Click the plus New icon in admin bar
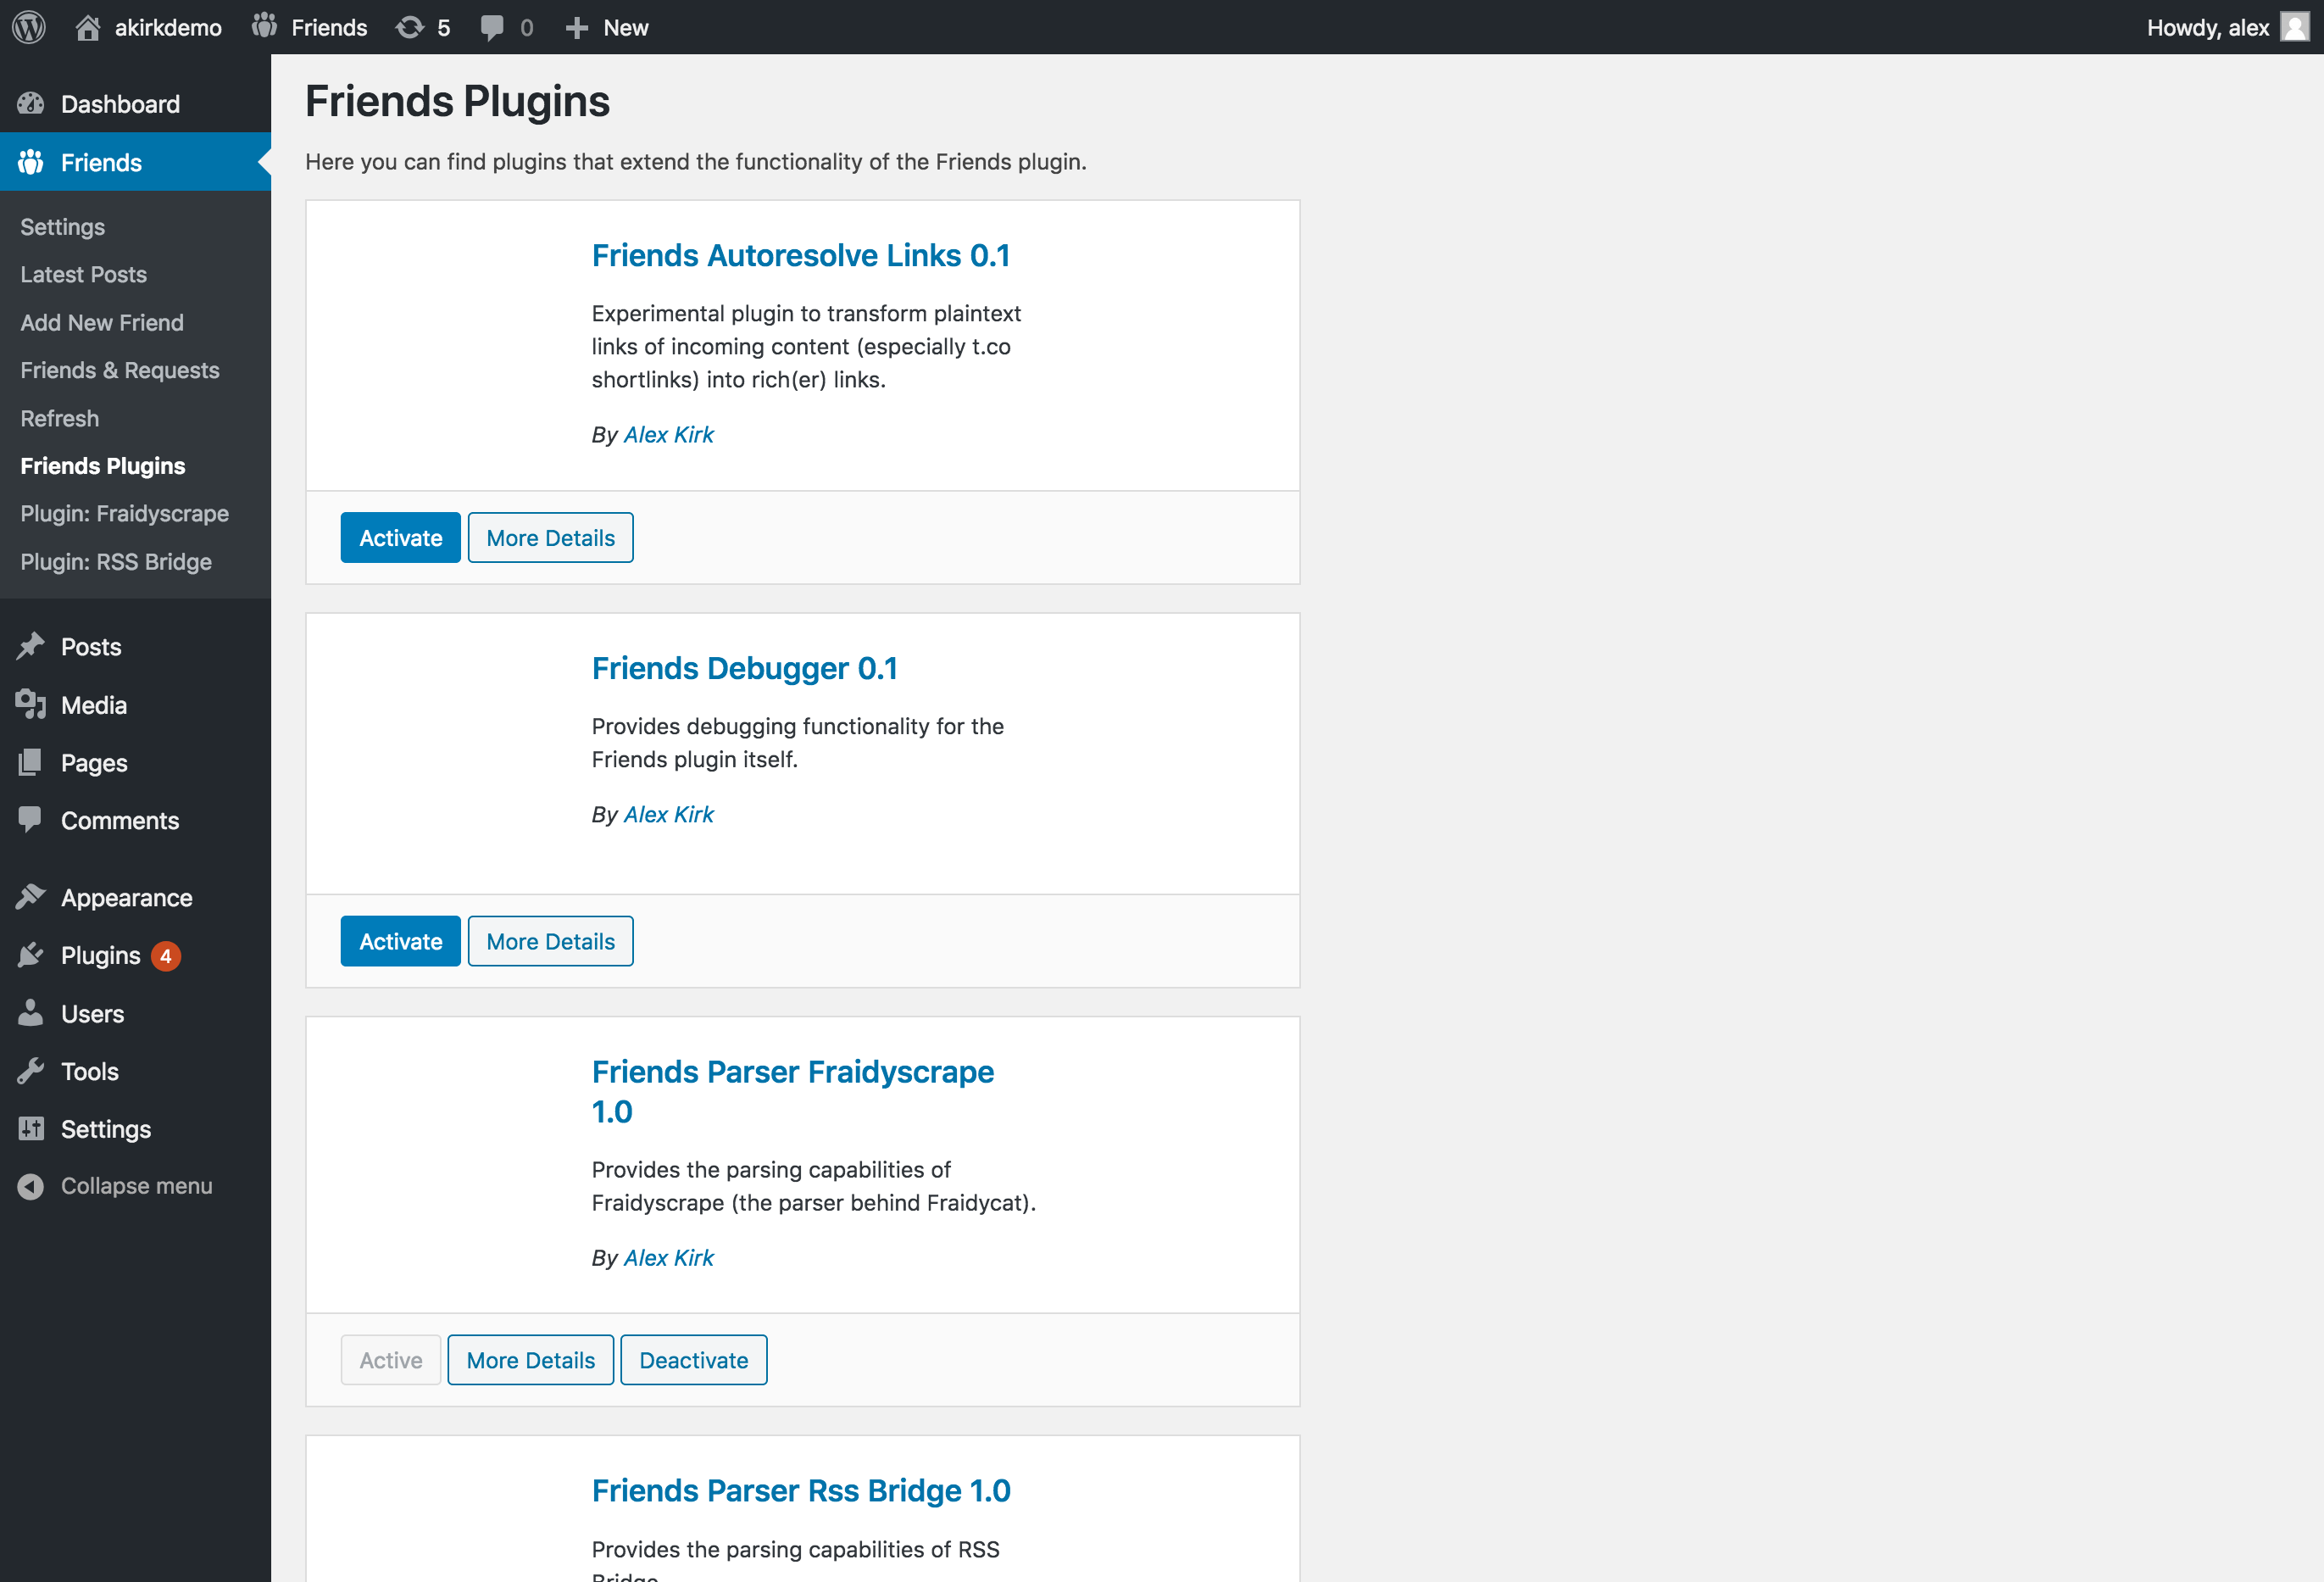Viewport: 2324px width, 1582px height. (x=577, y=27)
